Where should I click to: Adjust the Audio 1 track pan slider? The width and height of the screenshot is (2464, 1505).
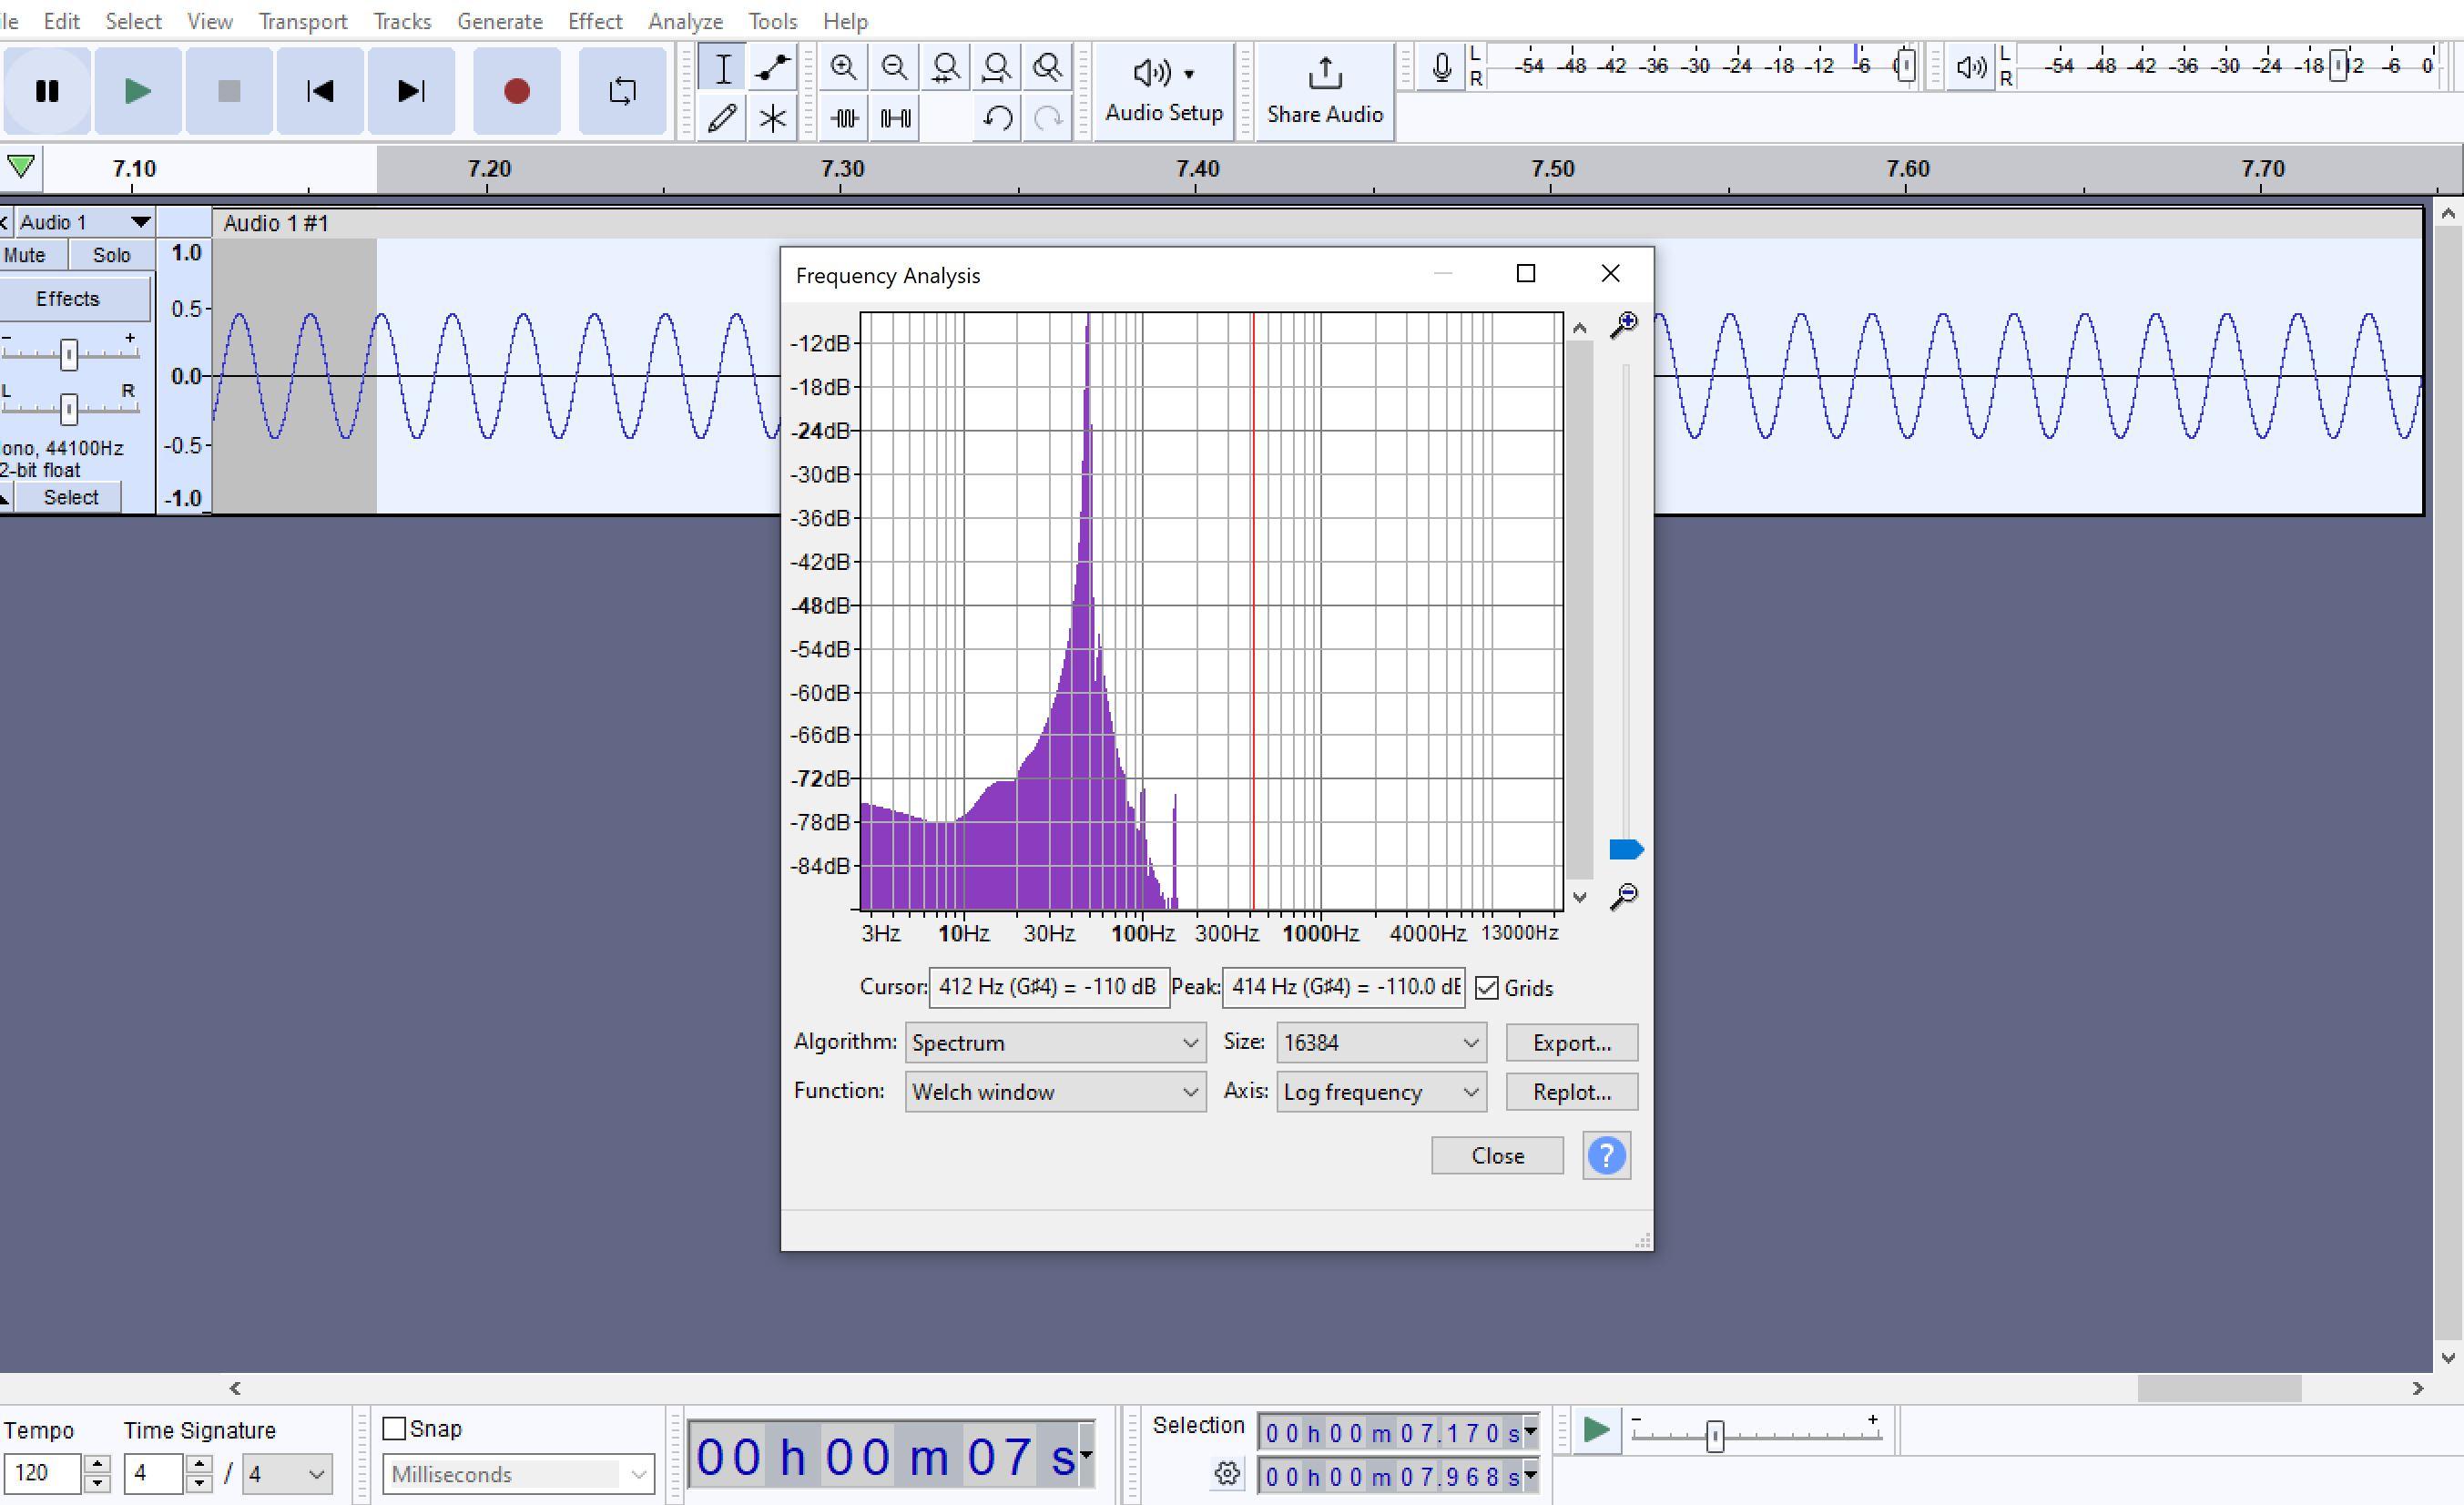click(x=68, y=408)
